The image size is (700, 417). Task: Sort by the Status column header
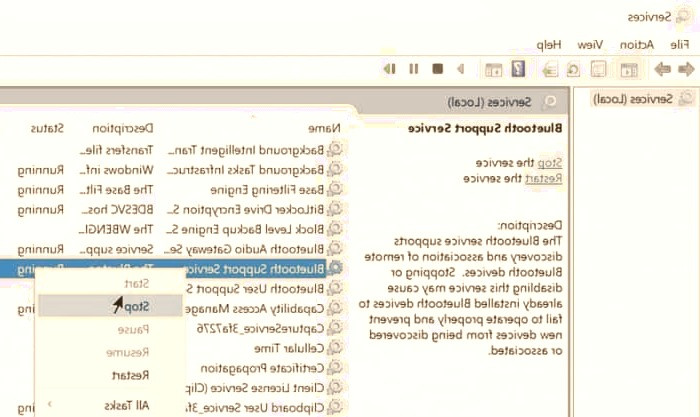[x=46, y=128]
